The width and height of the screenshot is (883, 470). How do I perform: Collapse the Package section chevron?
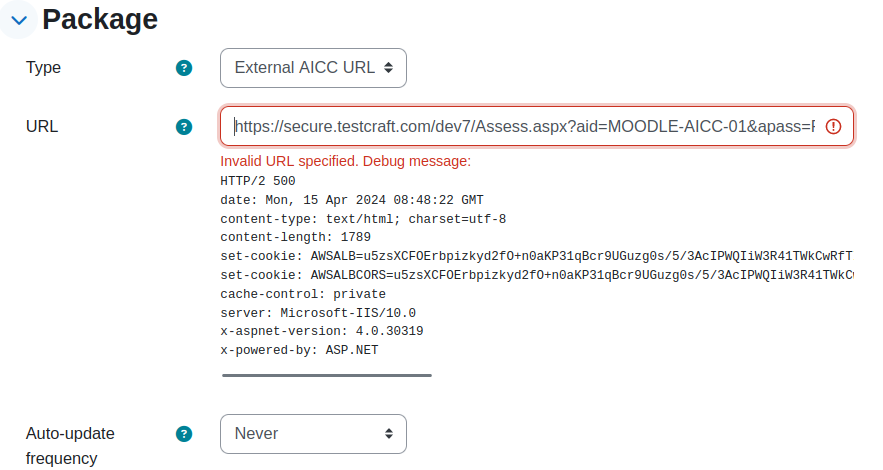19,20
